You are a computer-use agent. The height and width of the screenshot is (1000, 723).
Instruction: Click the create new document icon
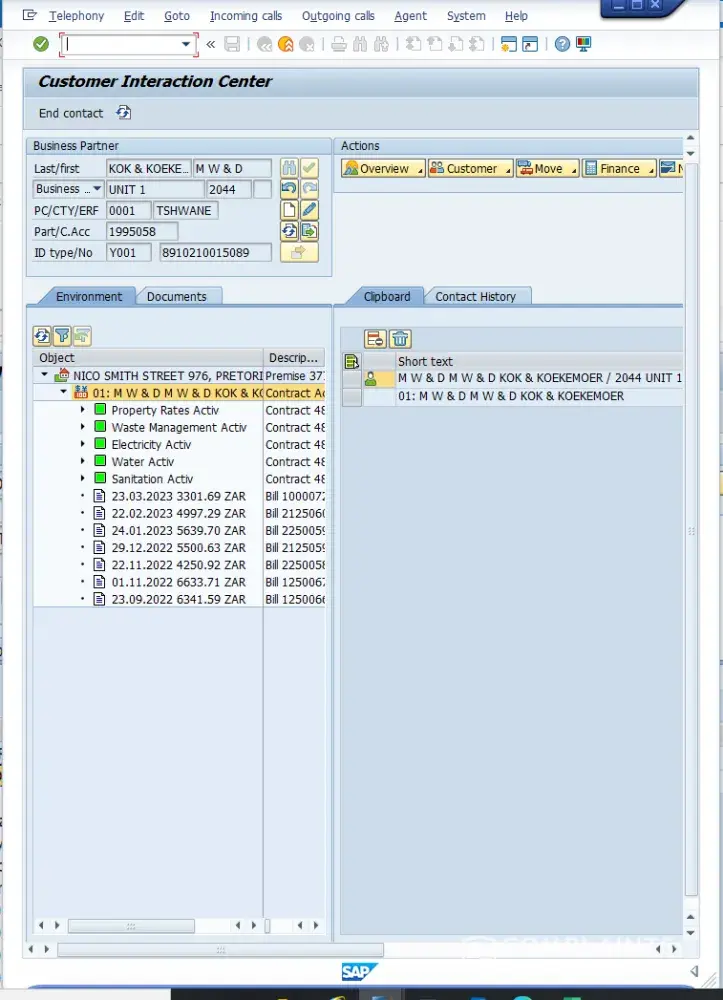289,210
